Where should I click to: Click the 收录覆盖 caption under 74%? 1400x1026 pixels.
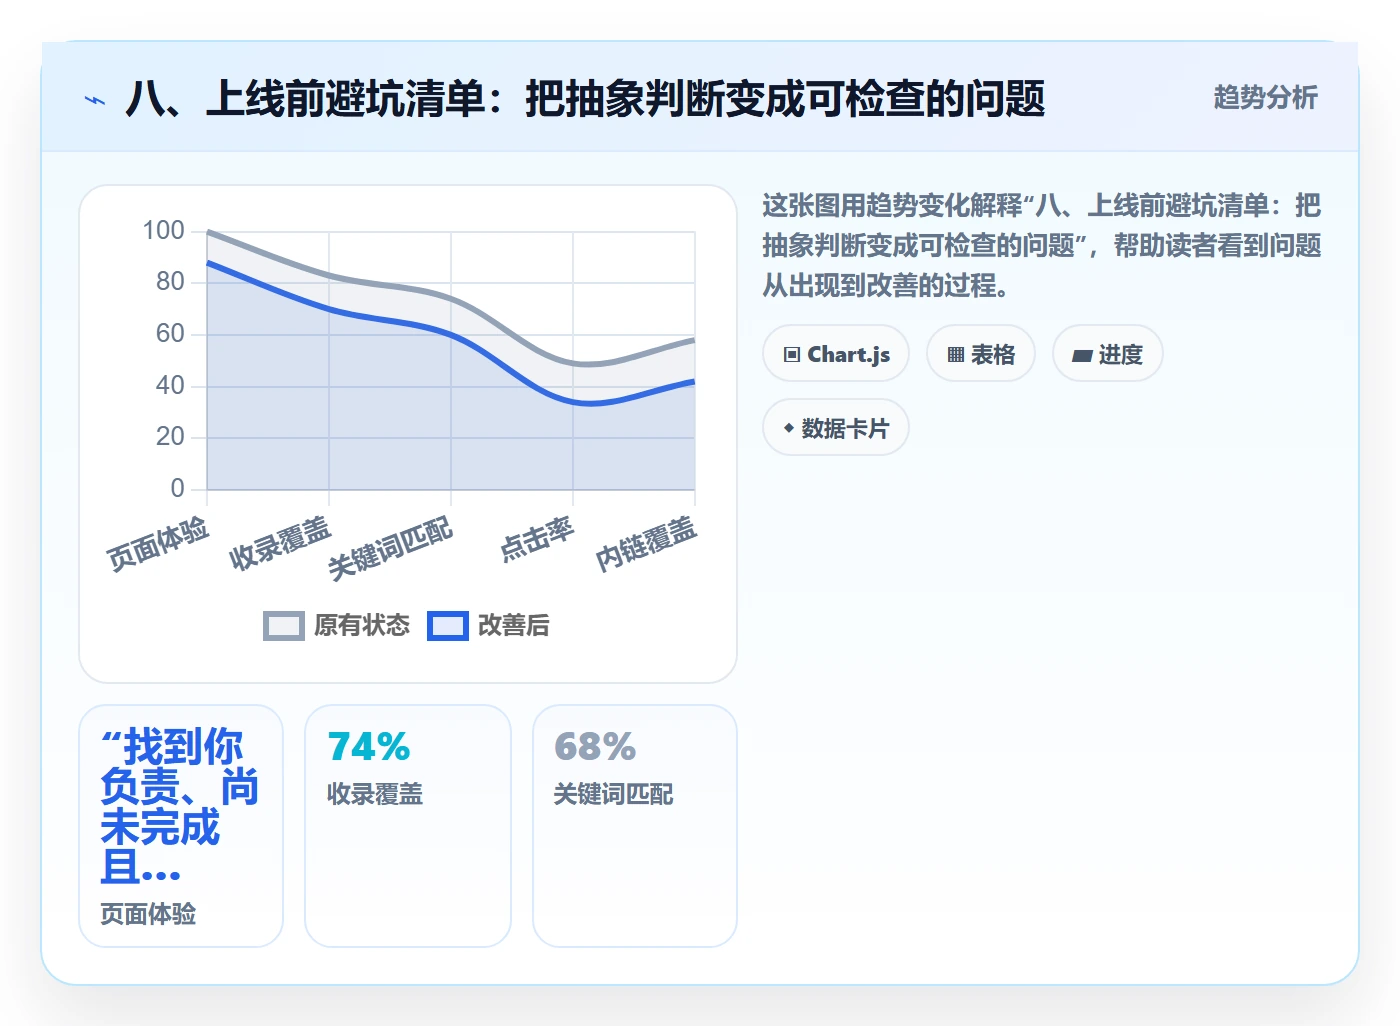375,794
